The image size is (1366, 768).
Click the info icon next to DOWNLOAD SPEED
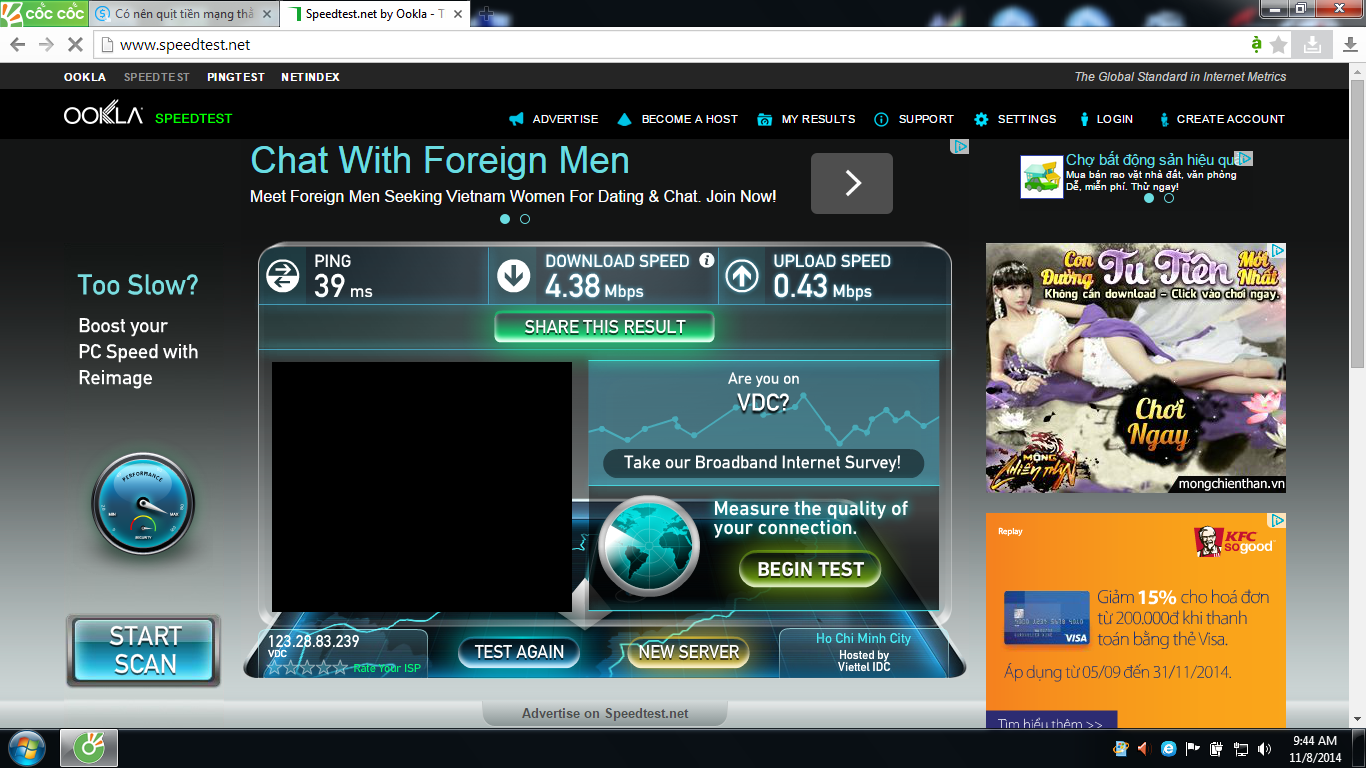pos(707,260)
